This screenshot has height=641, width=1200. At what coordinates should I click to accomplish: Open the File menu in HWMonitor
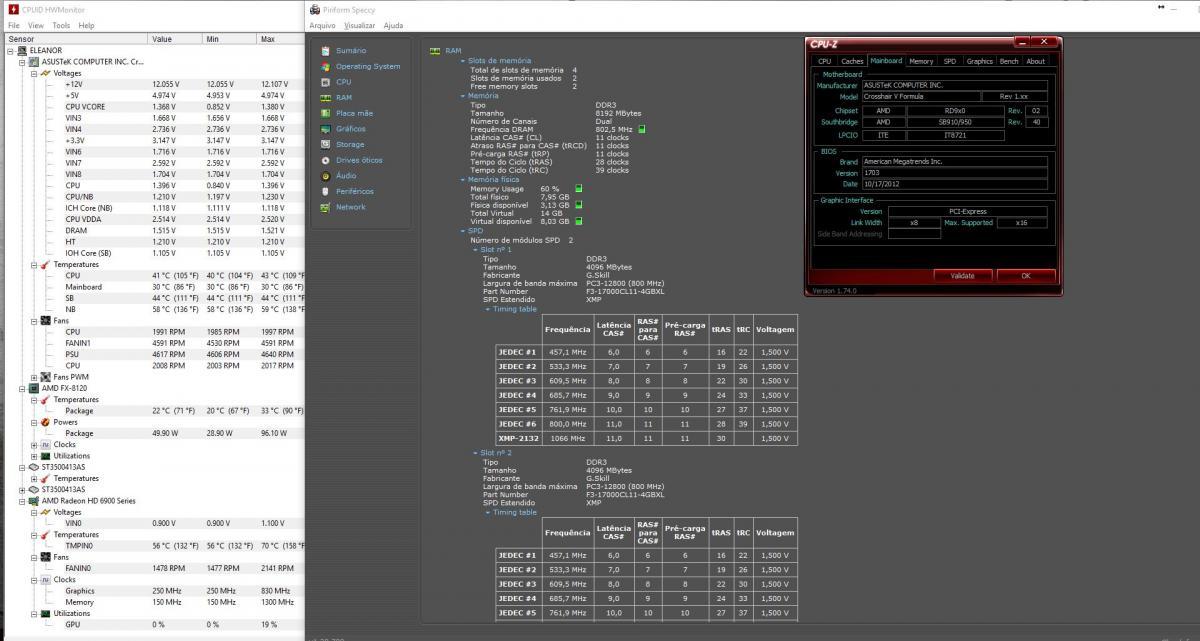click(14, 25)
